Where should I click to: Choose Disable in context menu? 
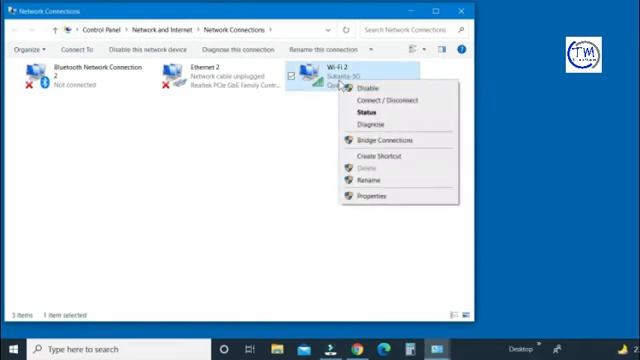click(x=400, y=88)
